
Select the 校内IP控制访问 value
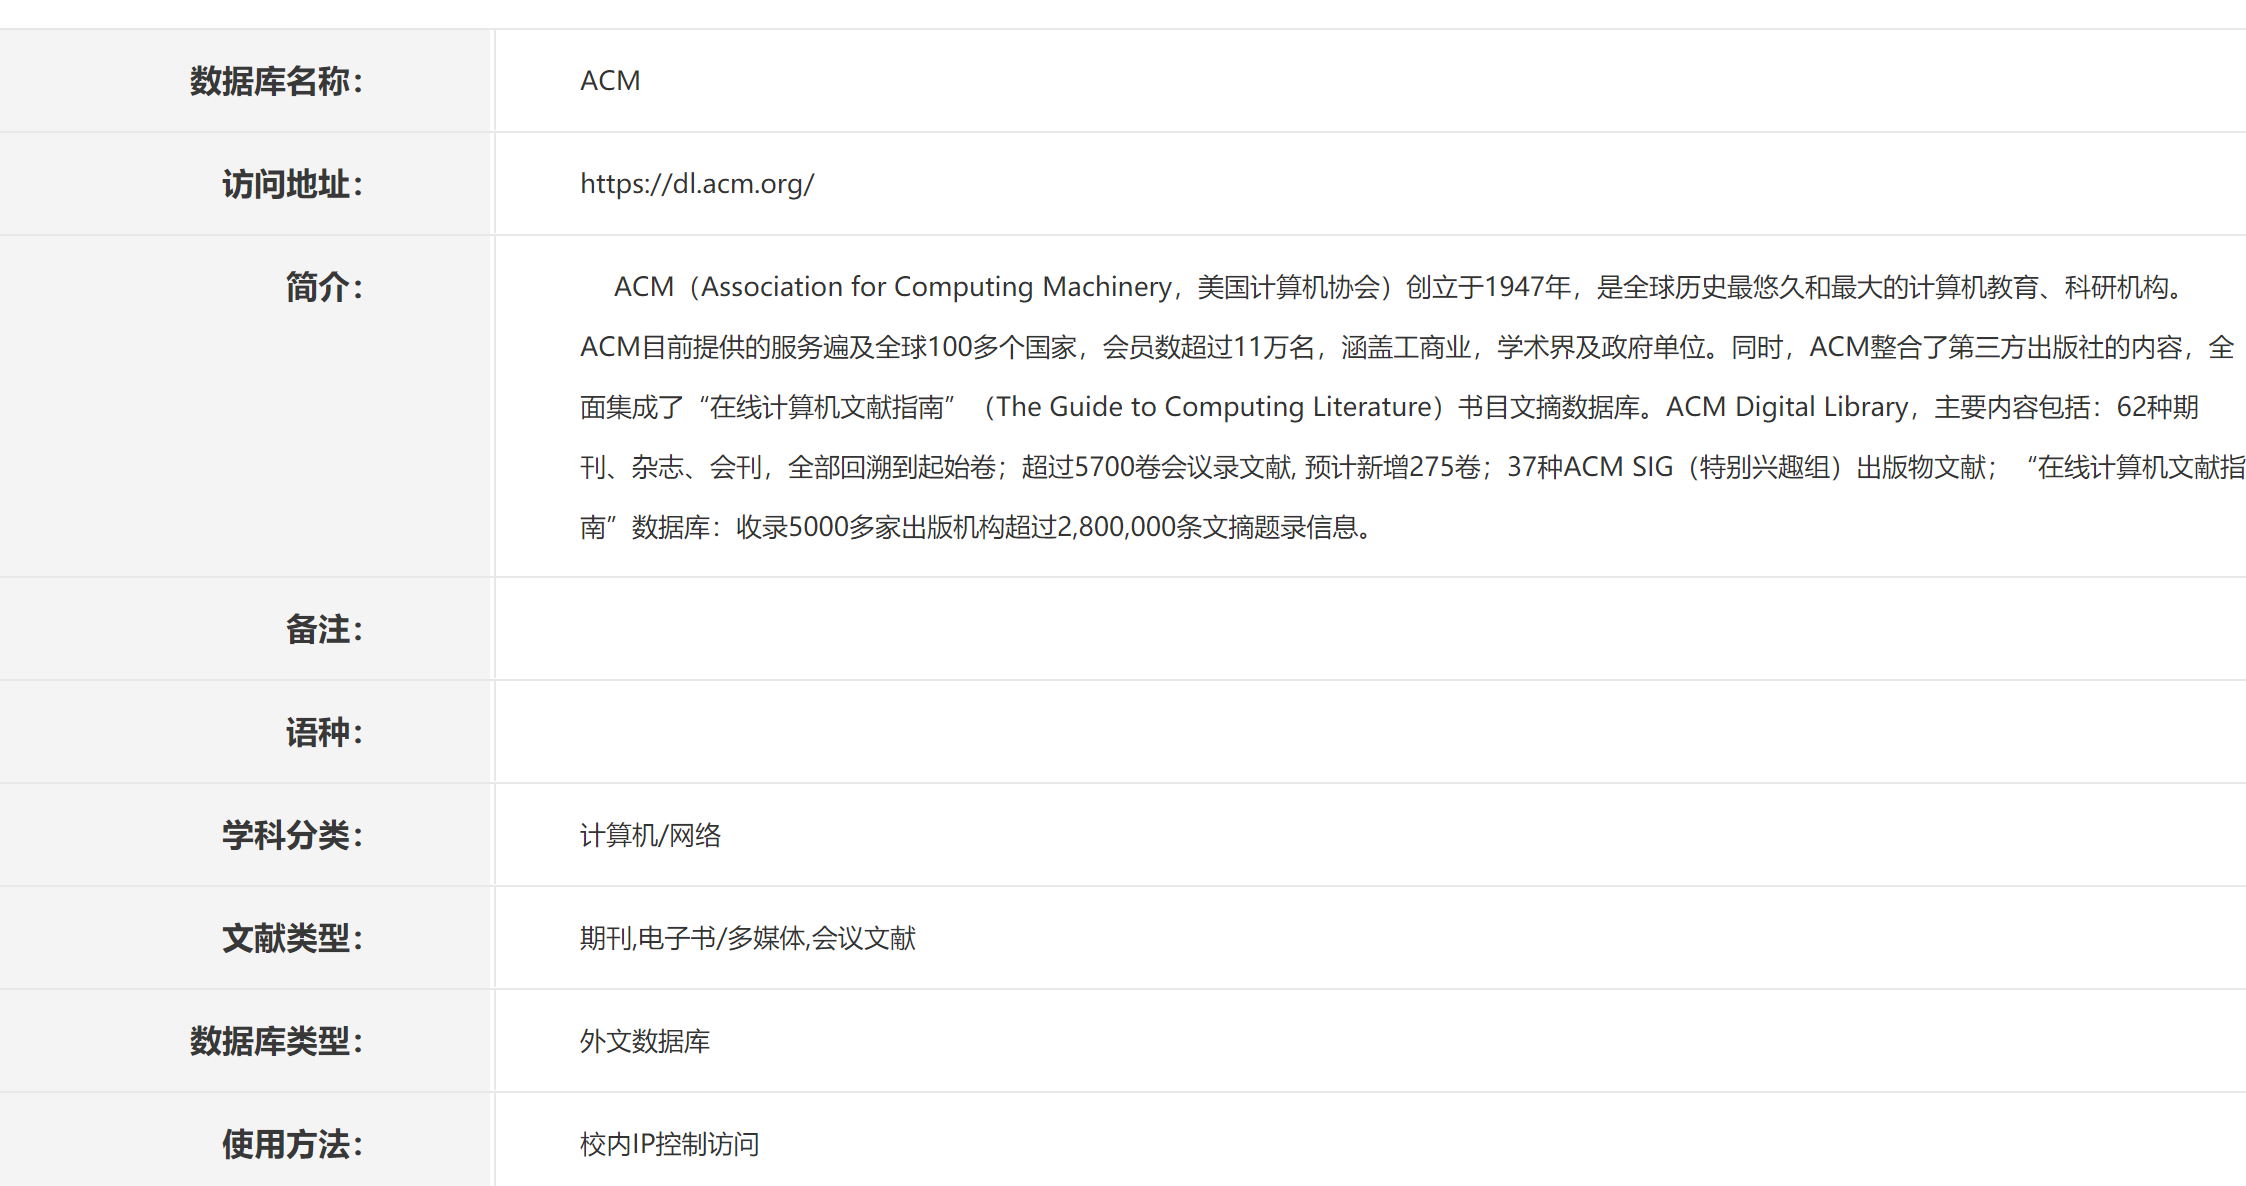coord(669,1144)
